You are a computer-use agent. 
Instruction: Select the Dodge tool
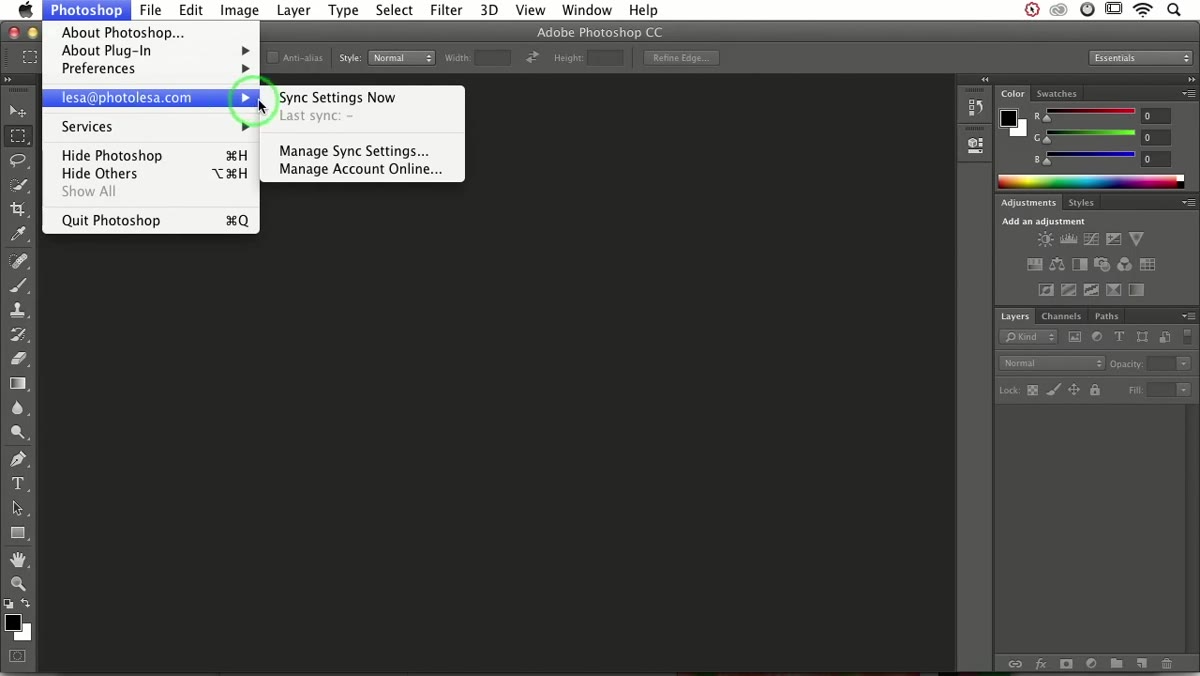click(x=18, y=433)
